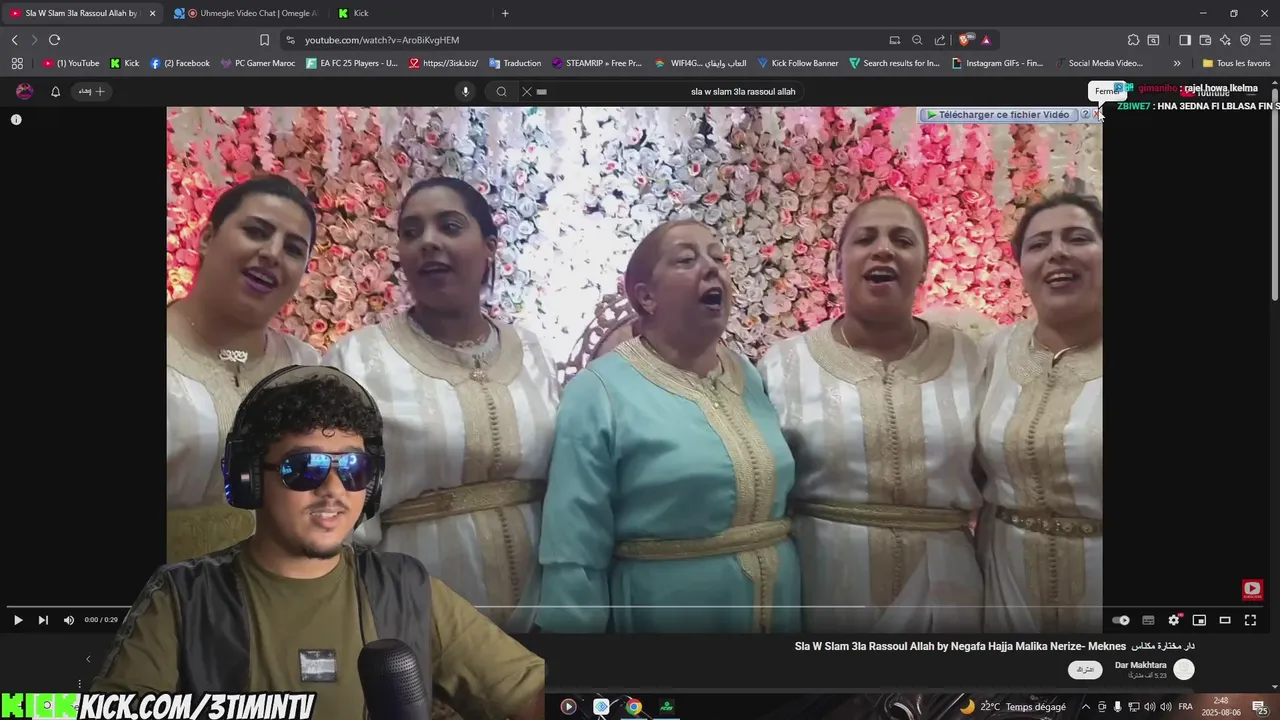
Task: Open download bar help question mark
Action: [x=1085, y=114]
